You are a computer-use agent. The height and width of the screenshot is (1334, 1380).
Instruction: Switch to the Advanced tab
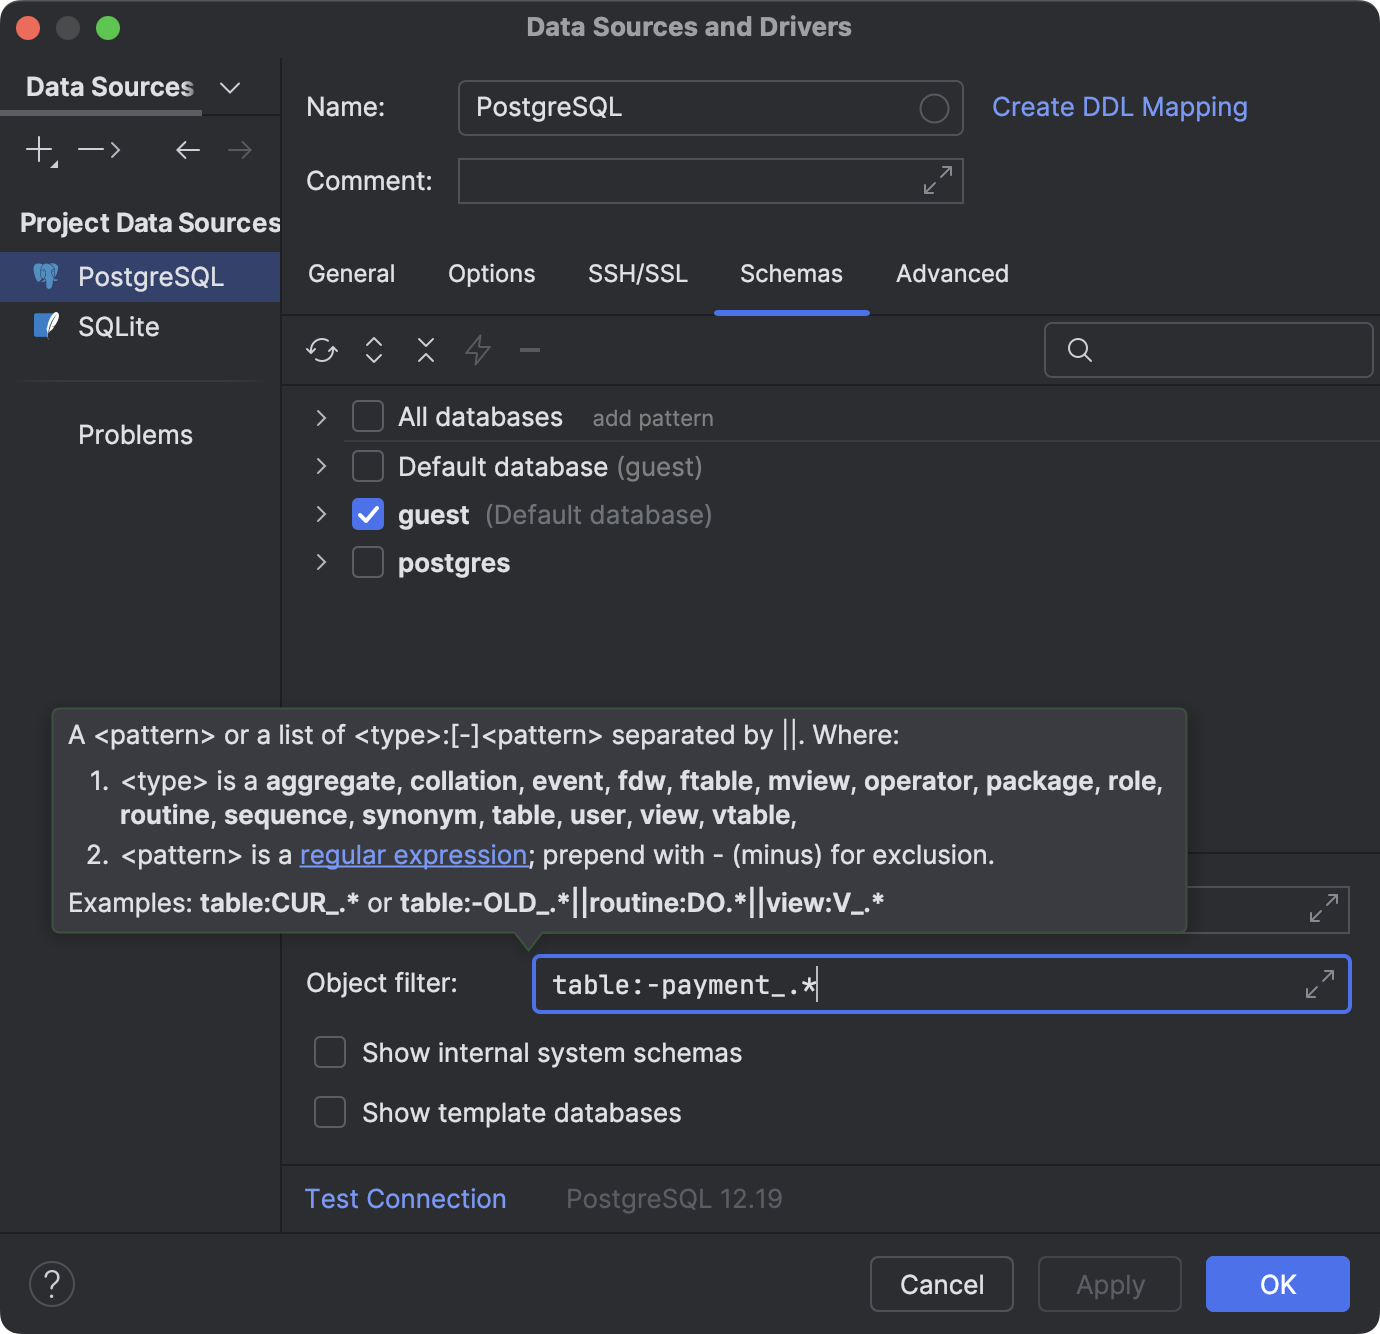951,274
